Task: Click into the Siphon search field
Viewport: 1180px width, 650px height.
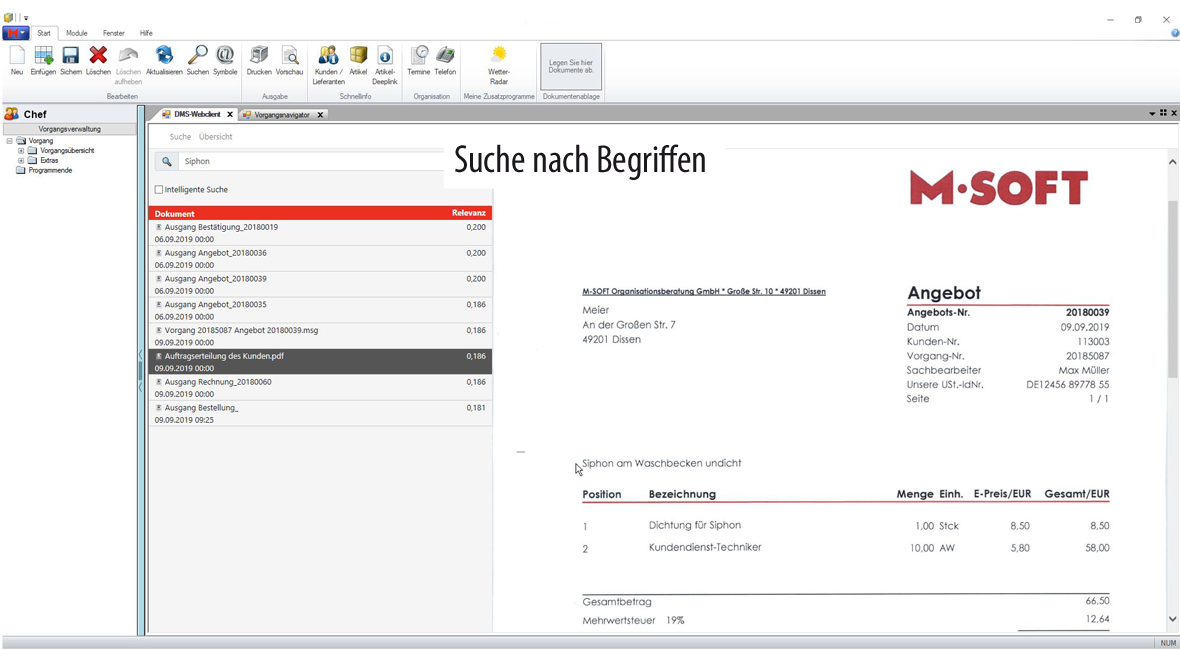Action: point(310,161)
